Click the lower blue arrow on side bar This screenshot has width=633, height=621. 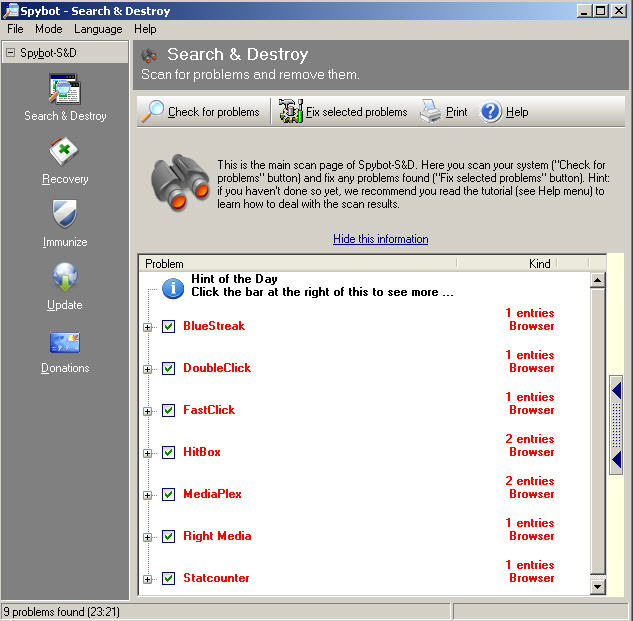point(616,460)
